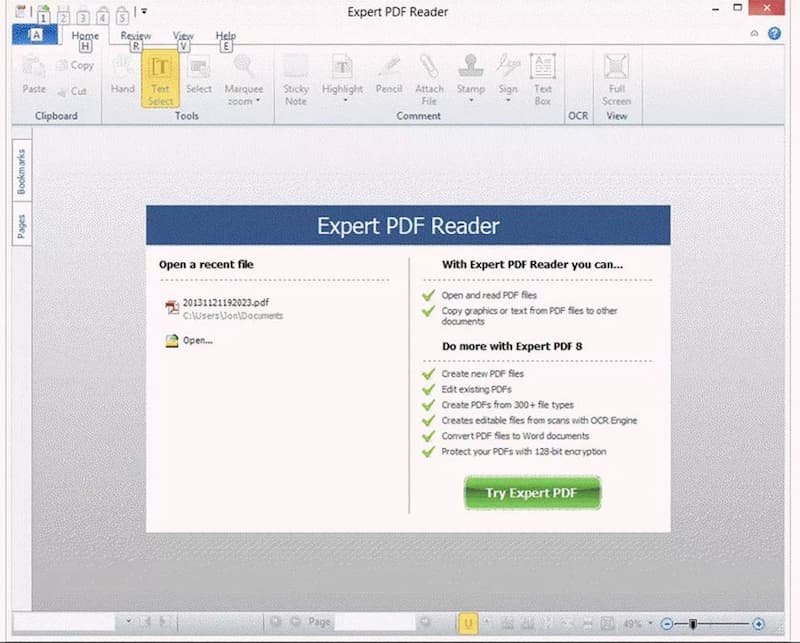The image size is (800, 643).
Task: Click the Open... link
Action: [198, 340]
